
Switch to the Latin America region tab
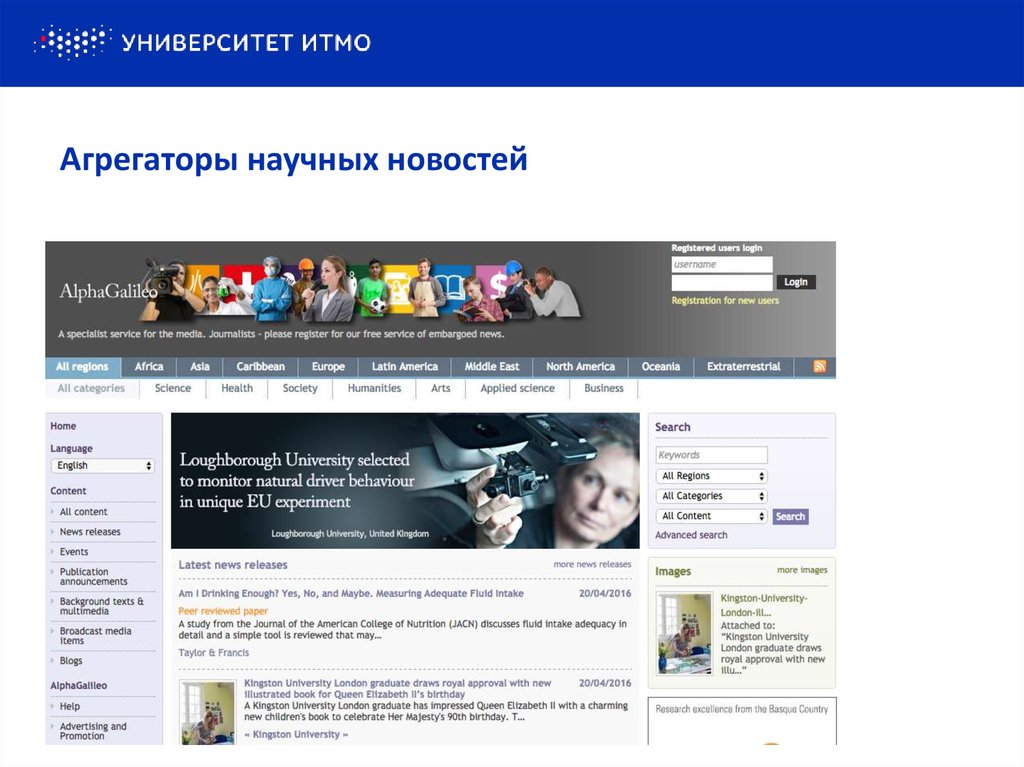click(404, 366)
